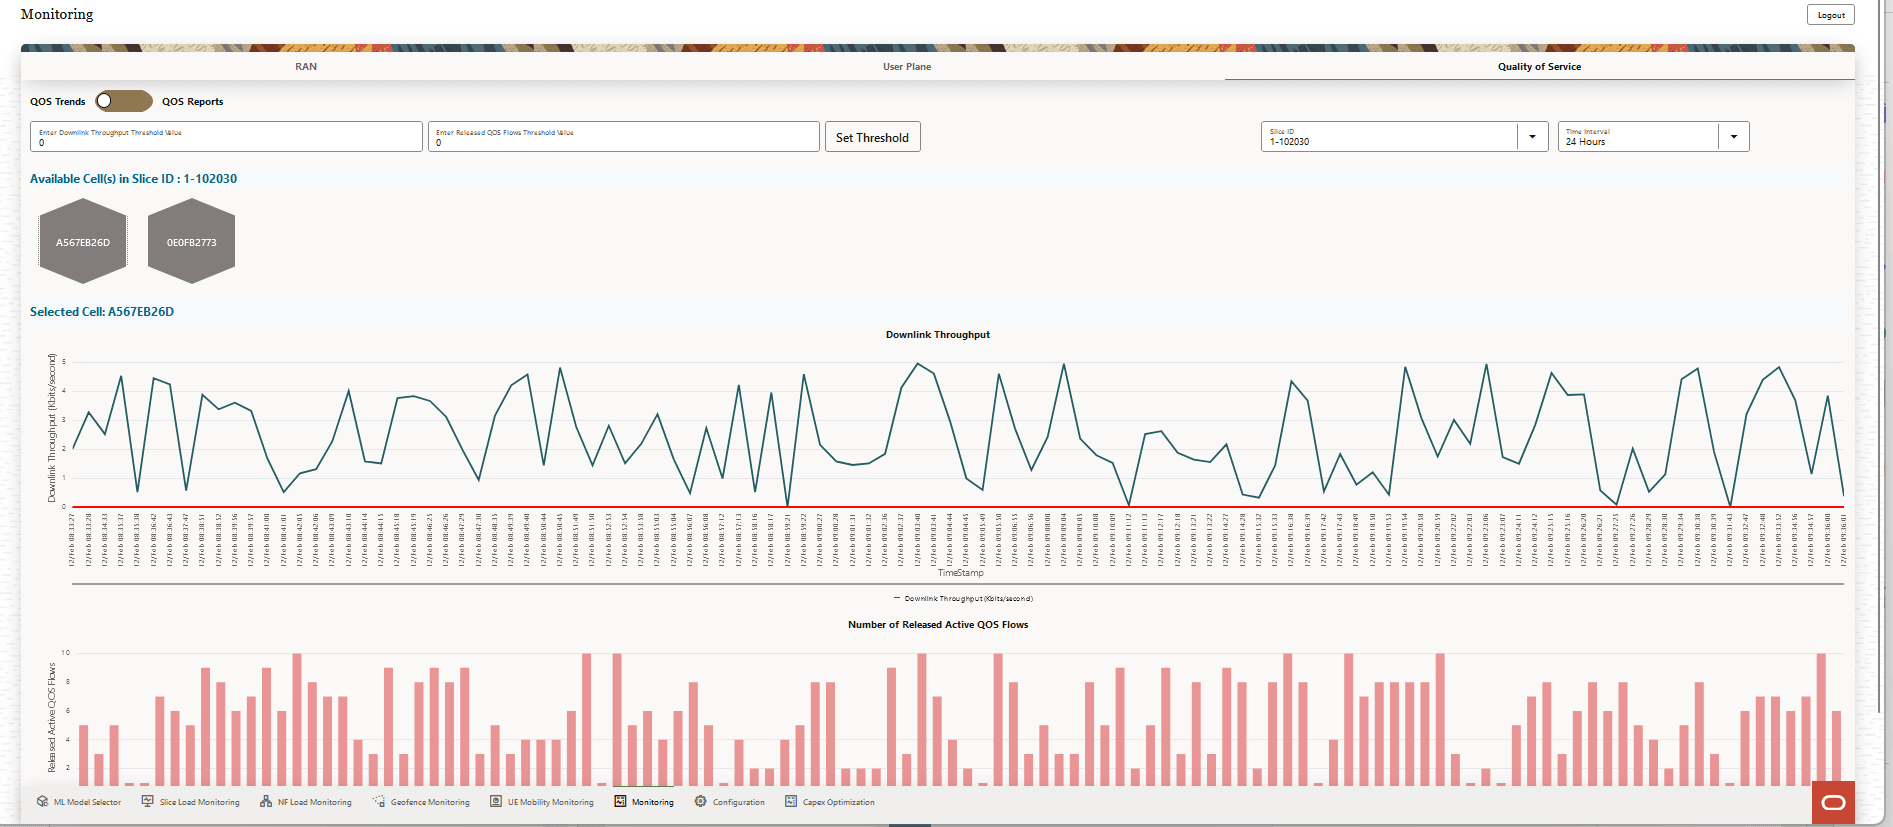Viewport: 1893px width, 827px height.
Task: Click the Monitoring page title
Action: tap(57, 14)
